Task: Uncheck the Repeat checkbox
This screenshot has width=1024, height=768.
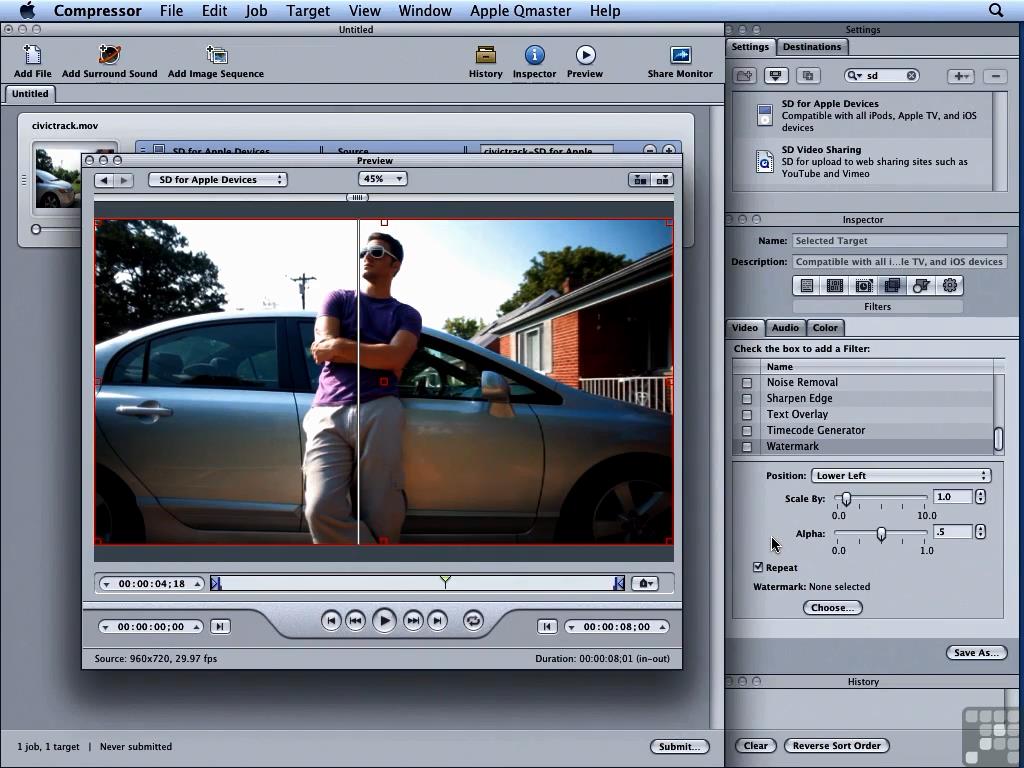Action: (x=758, y=567)
